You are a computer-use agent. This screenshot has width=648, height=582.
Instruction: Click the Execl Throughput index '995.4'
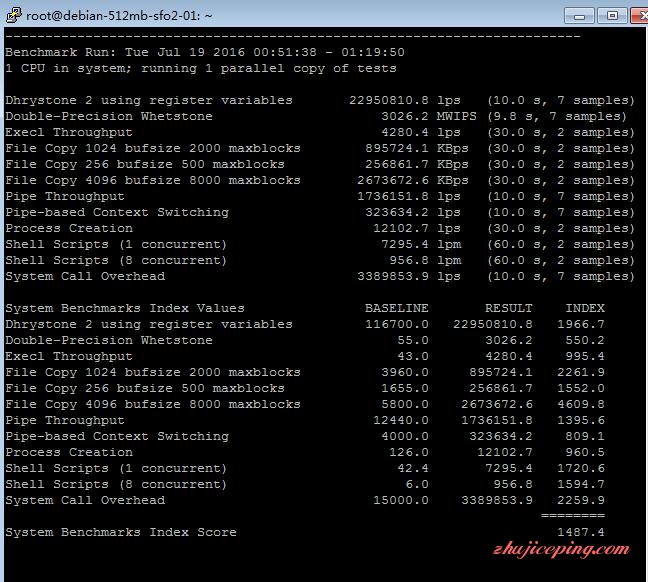click(x=585, y=356)
